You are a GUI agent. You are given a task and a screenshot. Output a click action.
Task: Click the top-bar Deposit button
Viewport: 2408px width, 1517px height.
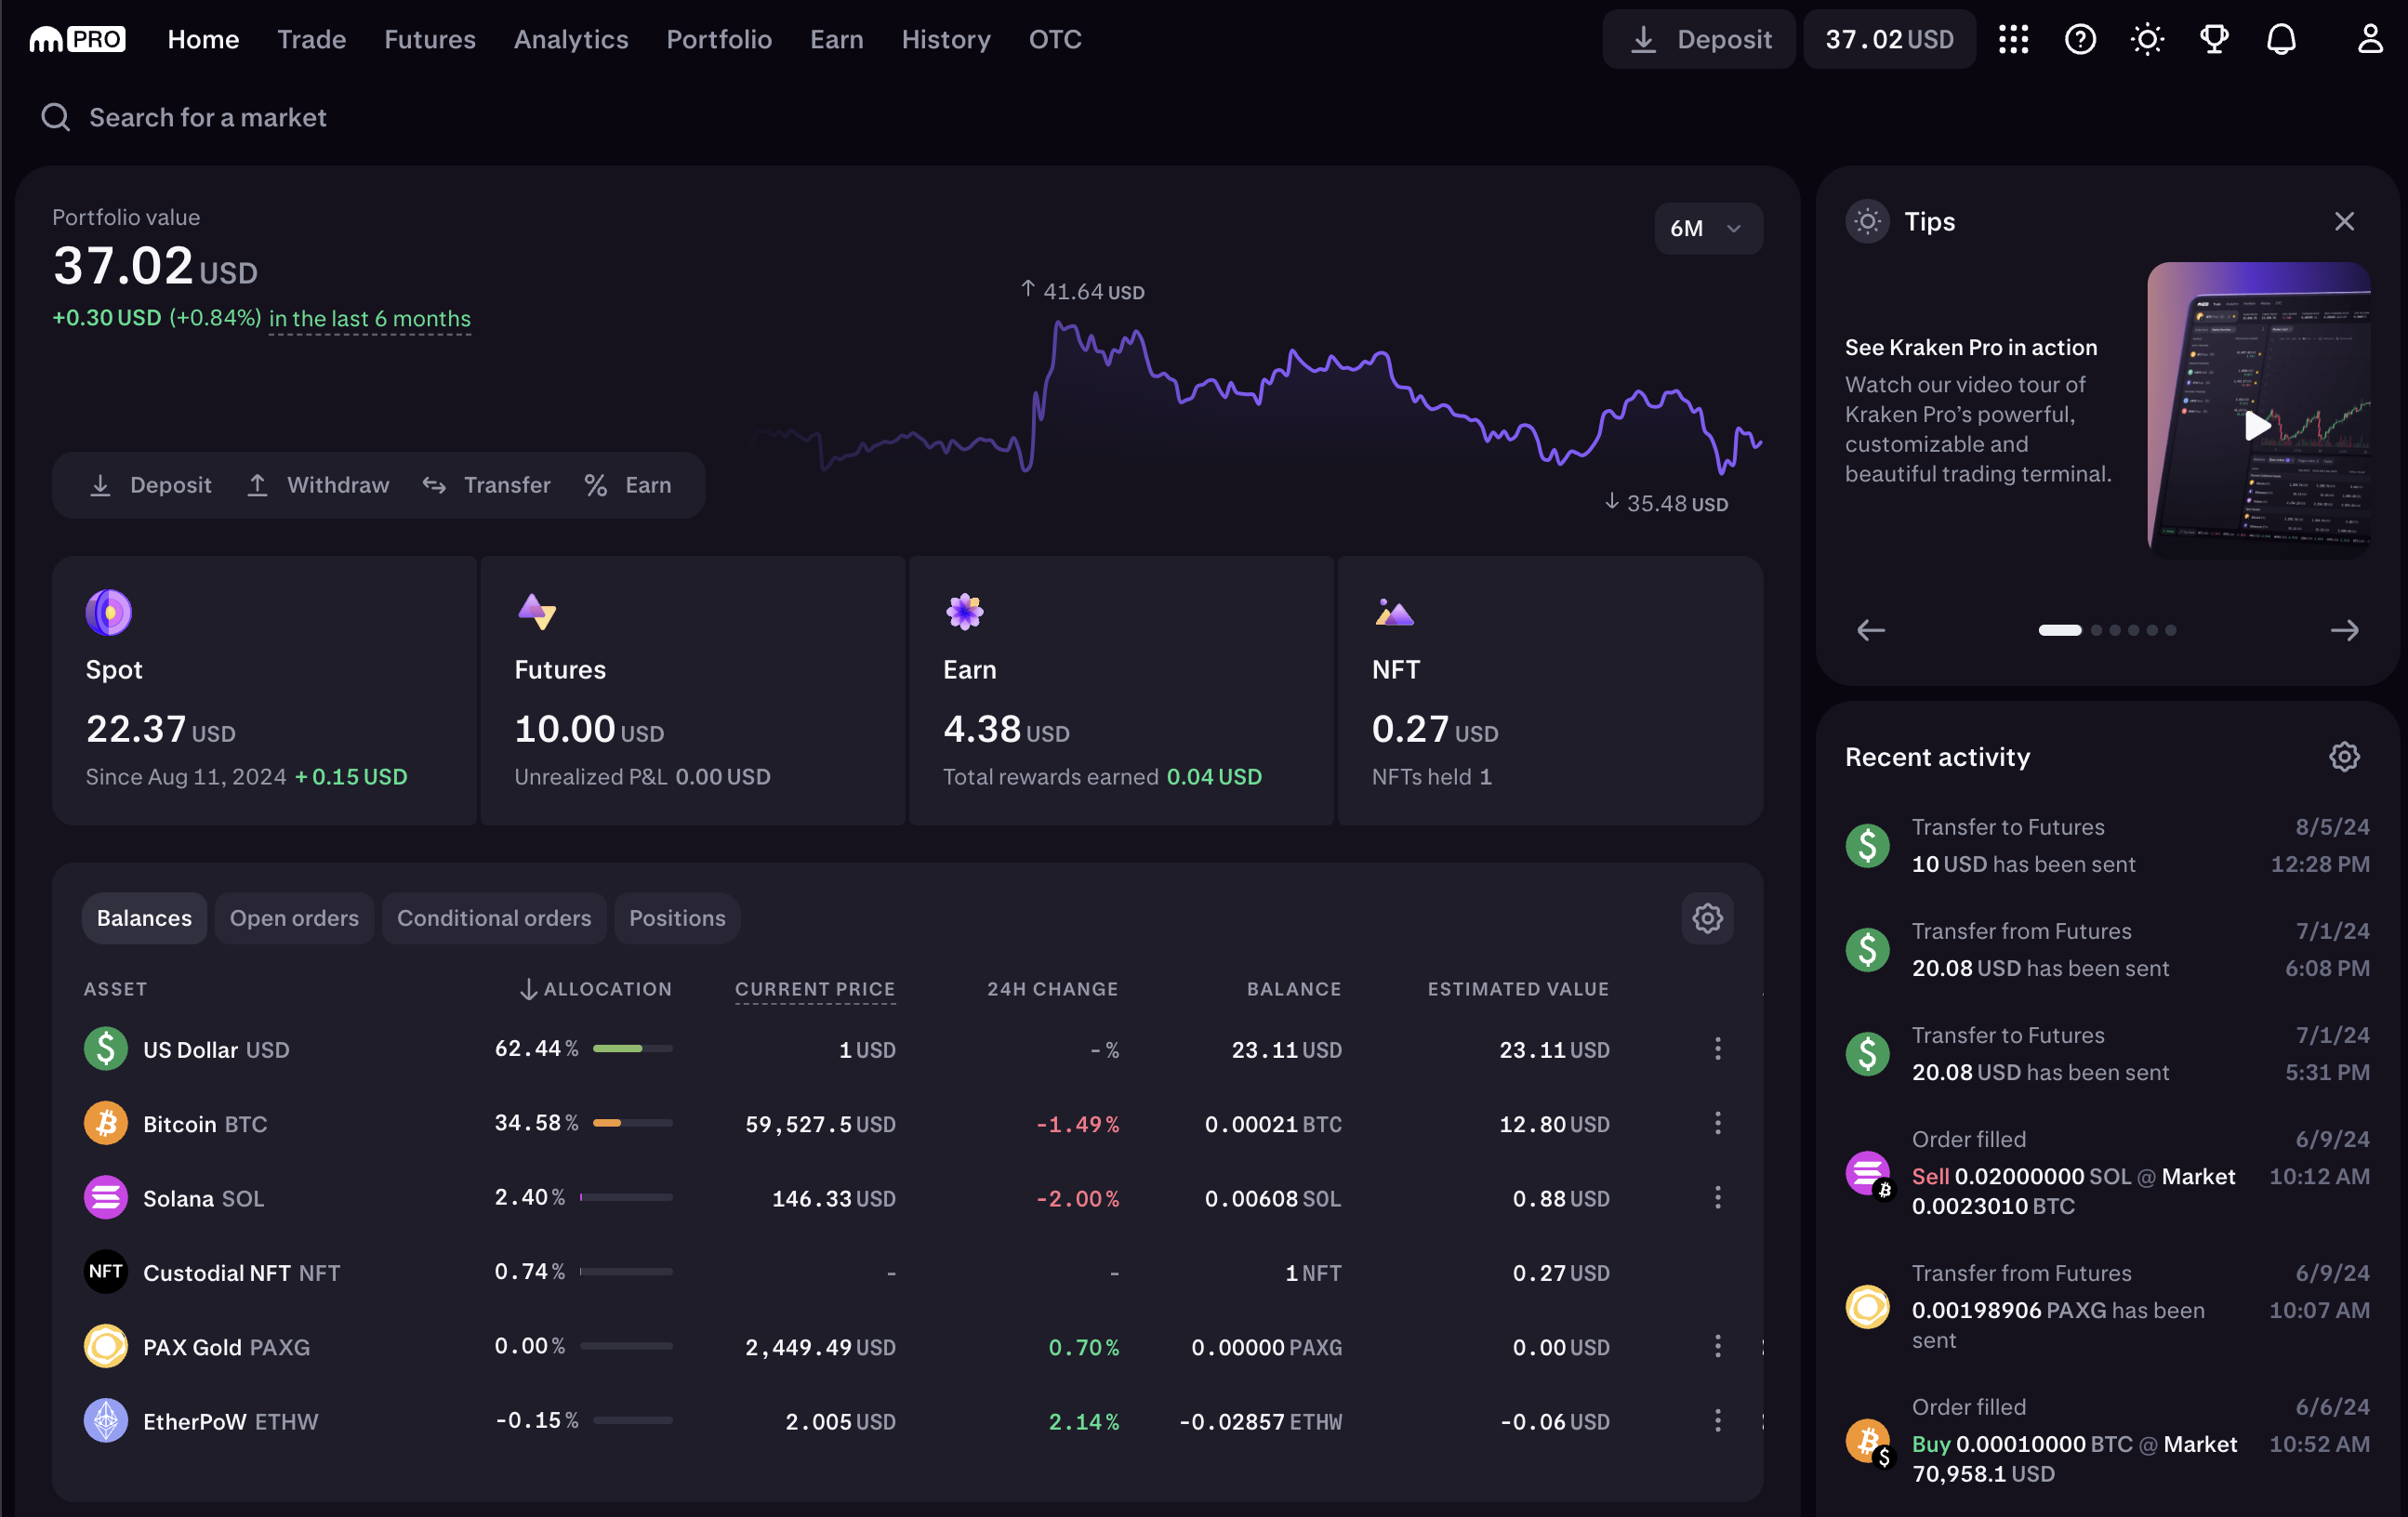tap(1699, 39)
